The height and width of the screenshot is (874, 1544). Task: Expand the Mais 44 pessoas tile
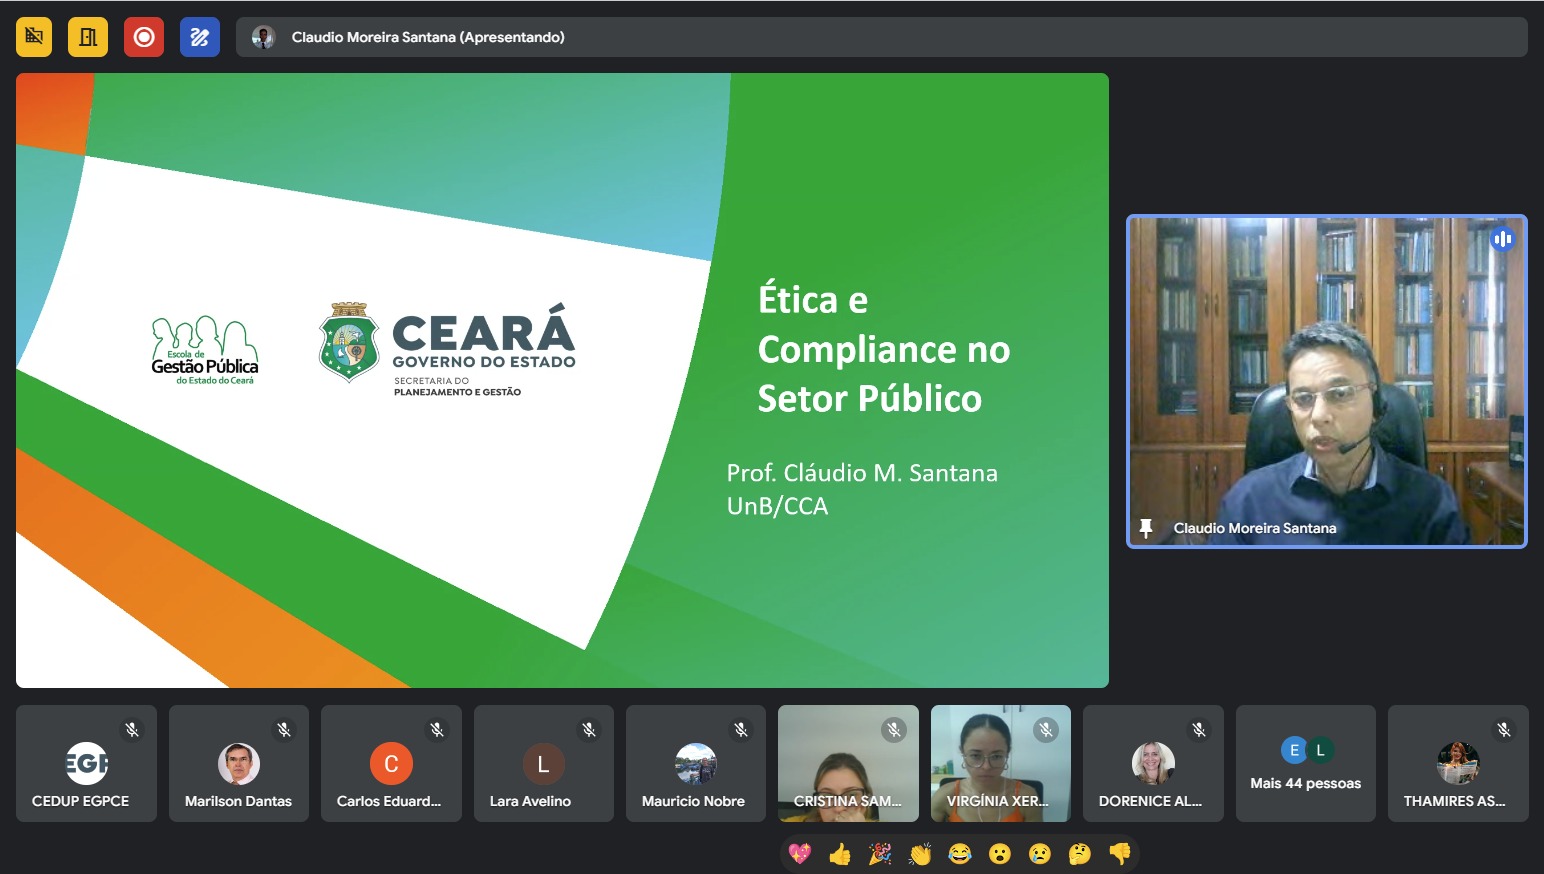point(1305,764)
